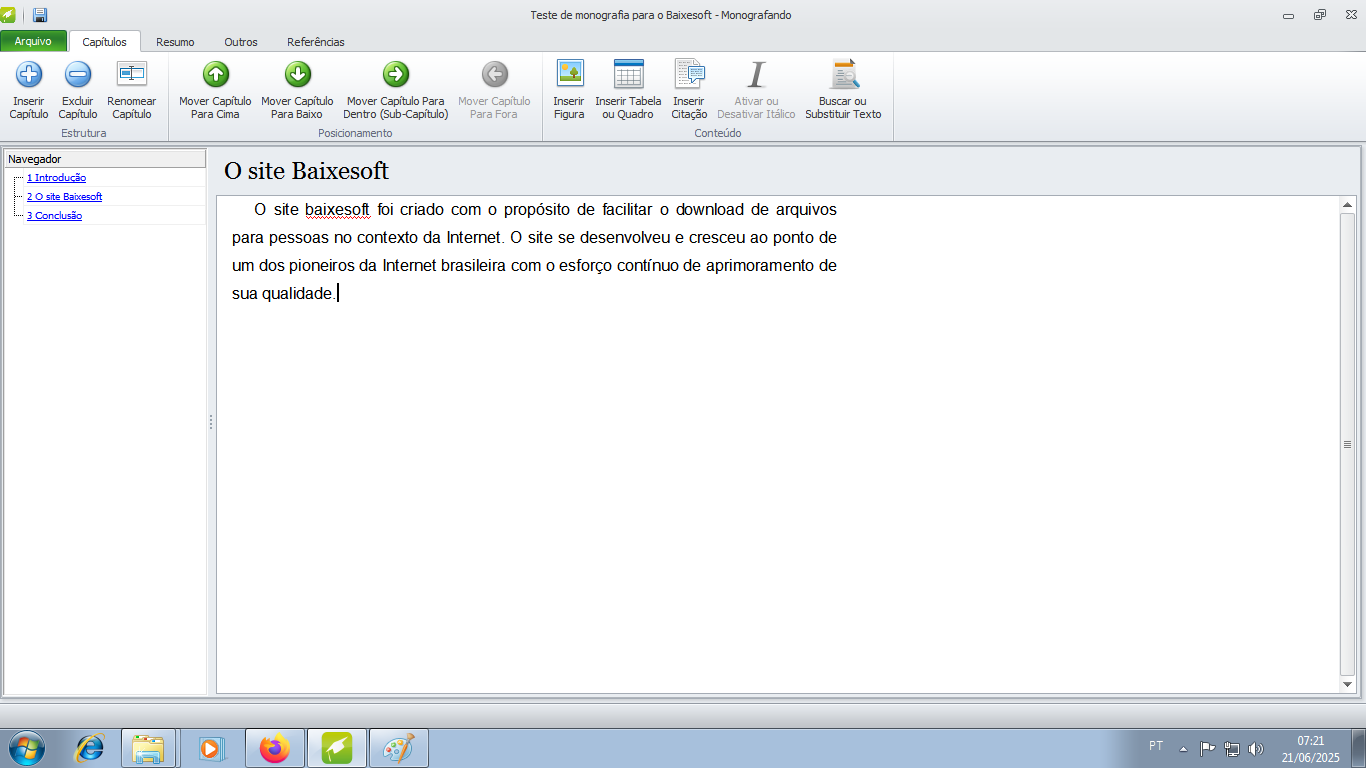Image resolution: width=1366 pixels, height=768 pixels.
Task: Switch to the Resumo tab
Action: click(x=175, y=42)
